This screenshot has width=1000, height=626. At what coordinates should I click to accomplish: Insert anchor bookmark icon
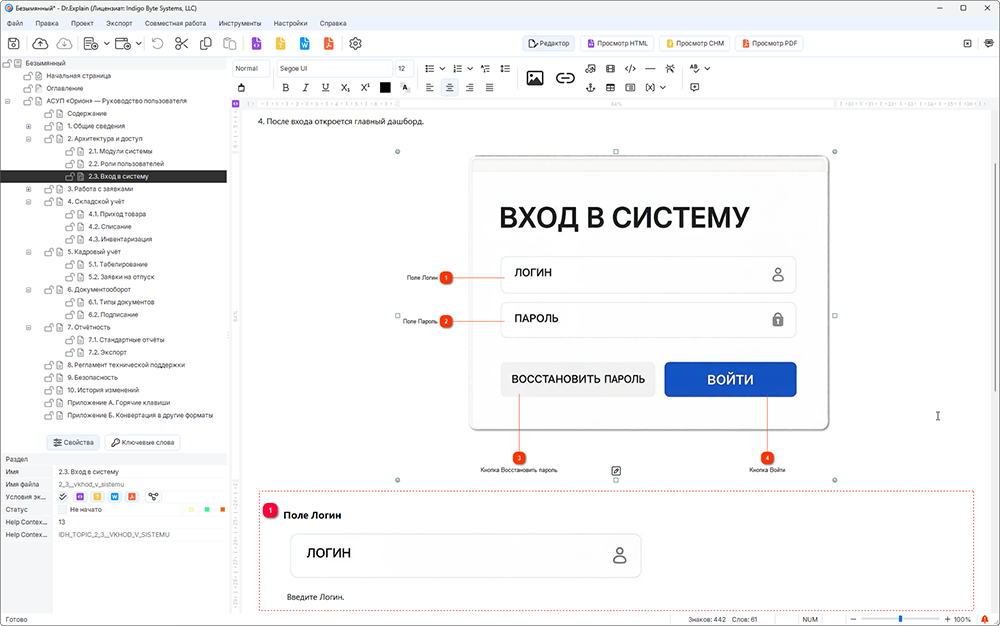(x=591, y=87)
